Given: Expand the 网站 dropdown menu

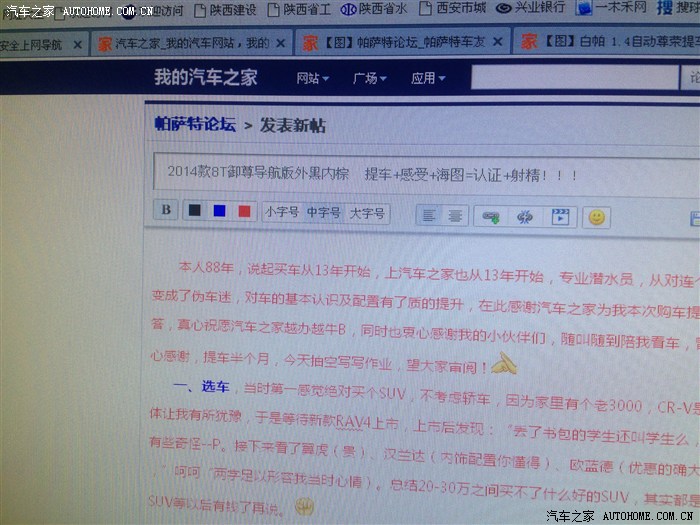Looking at the screenshot, I should coord(311,78).
